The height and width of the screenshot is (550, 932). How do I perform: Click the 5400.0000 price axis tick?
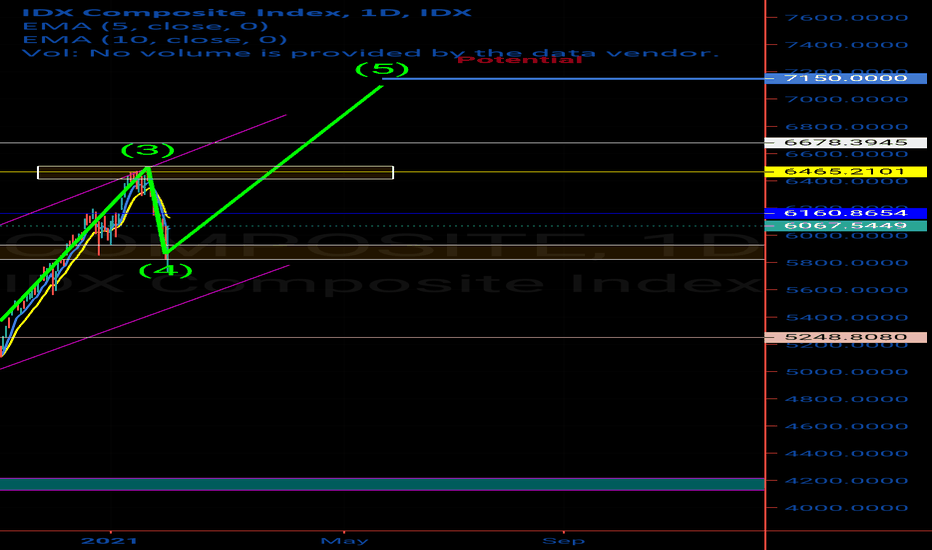pyautogui.click(x=846, y=318)
